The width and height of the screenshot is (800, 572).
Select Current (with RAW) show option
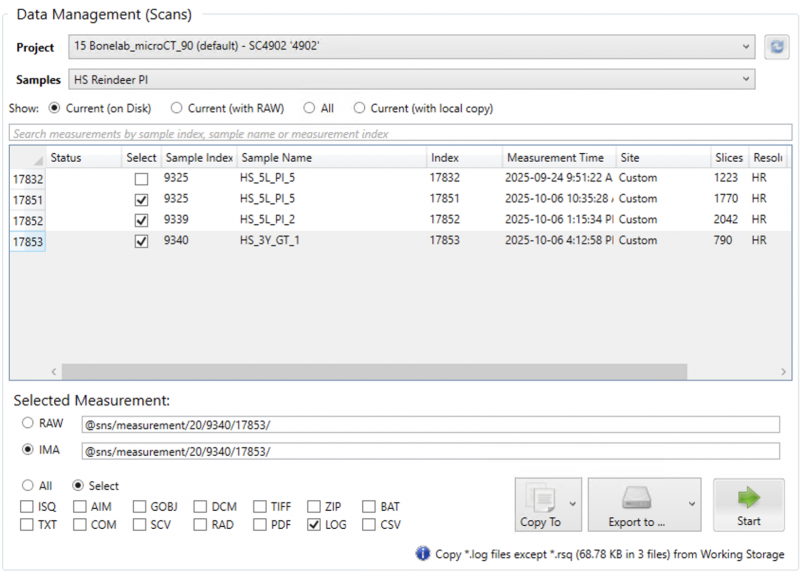point(177,108)
